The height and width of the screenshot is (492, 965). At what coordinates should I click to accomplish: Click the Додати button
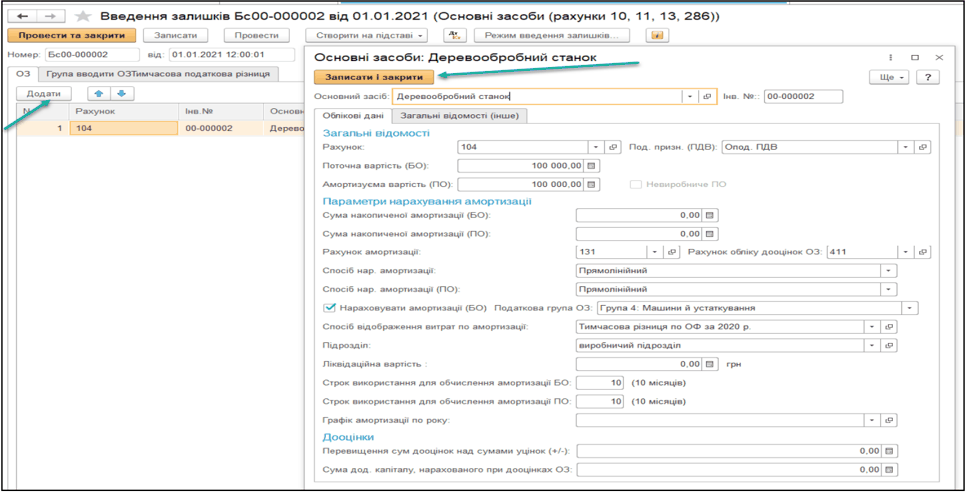44,94
